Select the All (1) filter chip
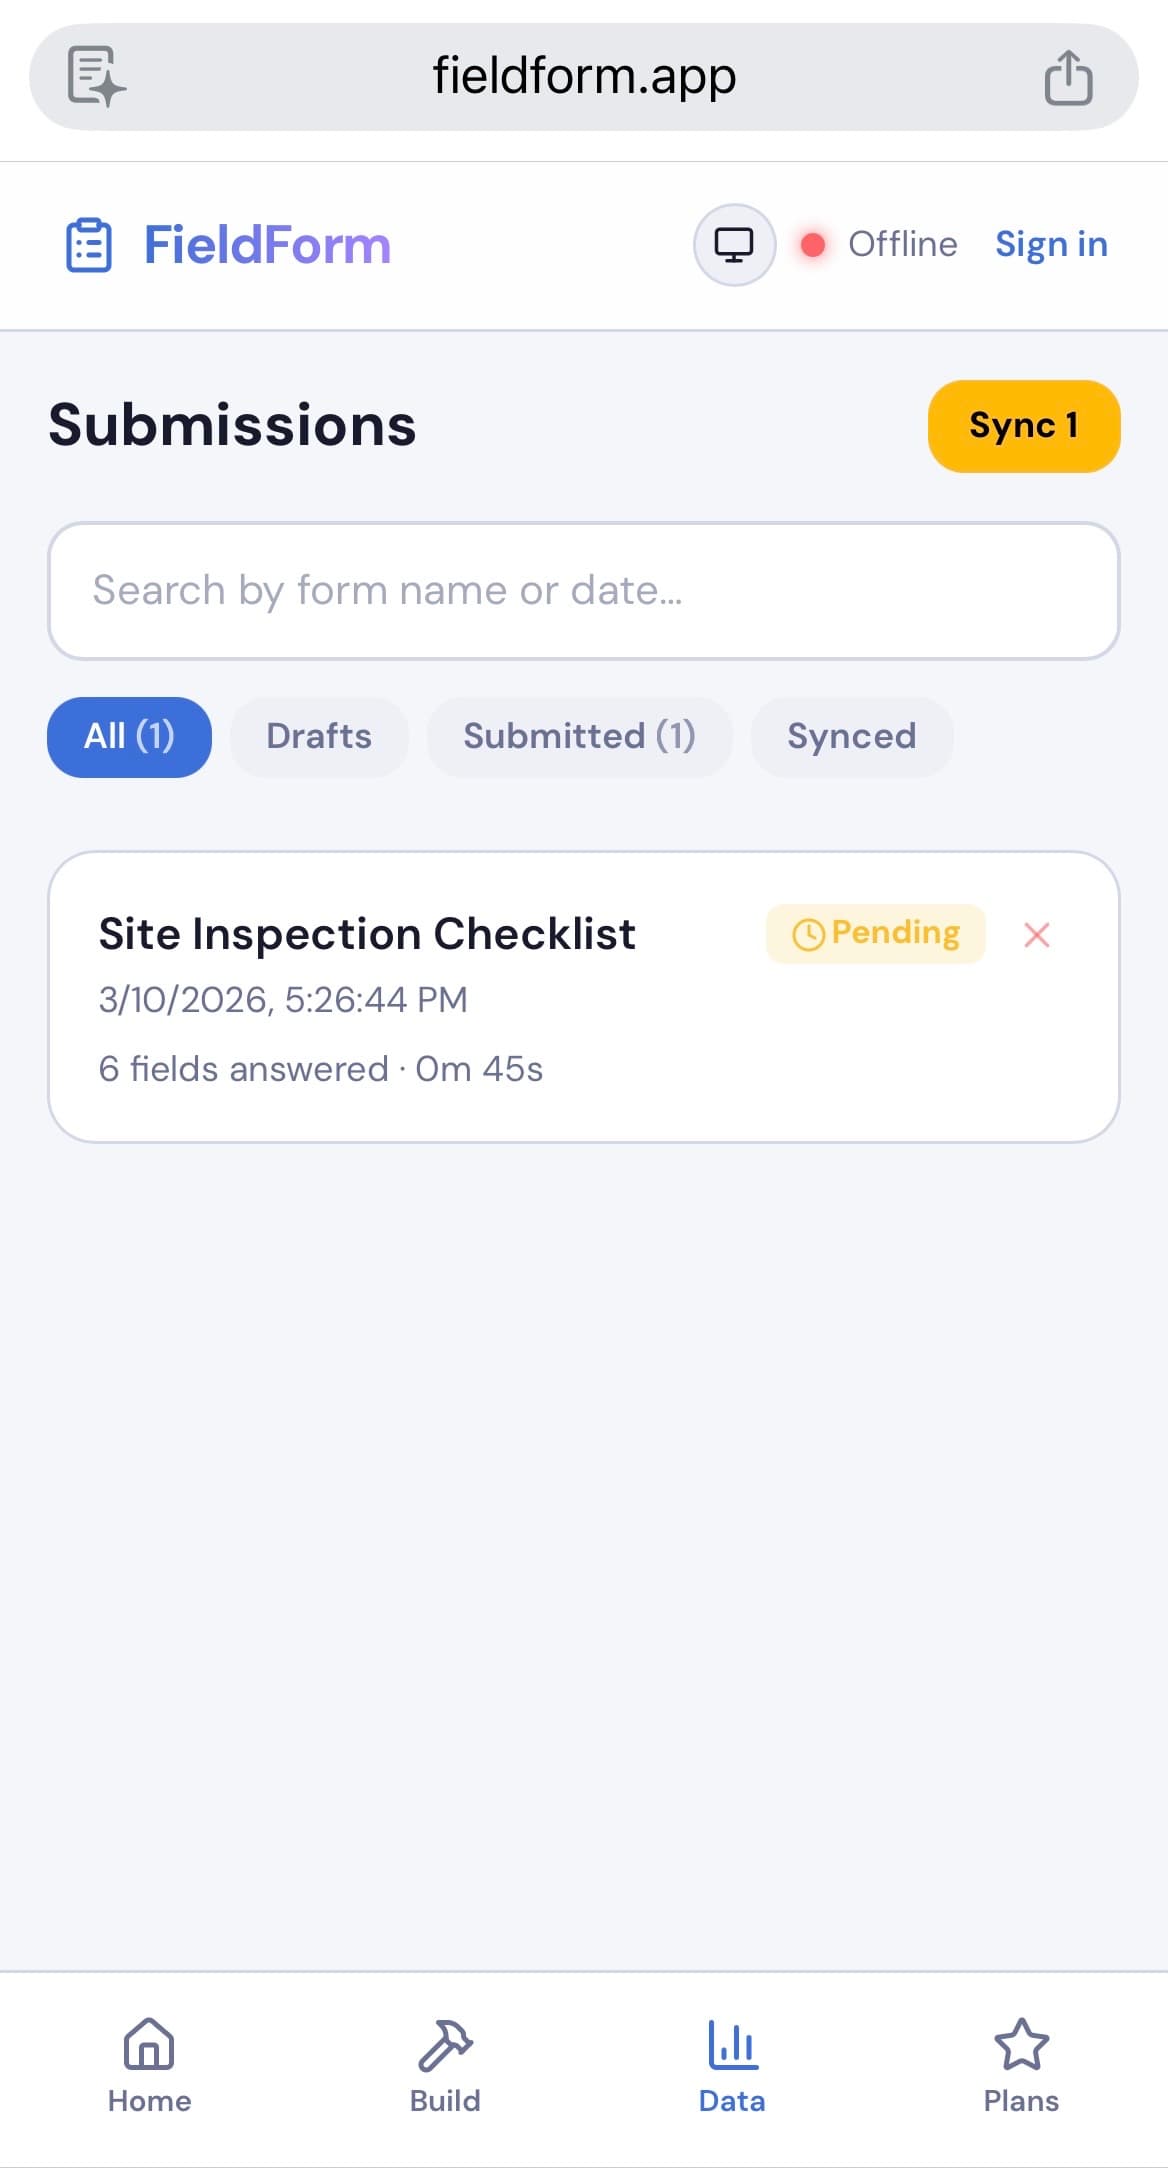 point(128,736)
